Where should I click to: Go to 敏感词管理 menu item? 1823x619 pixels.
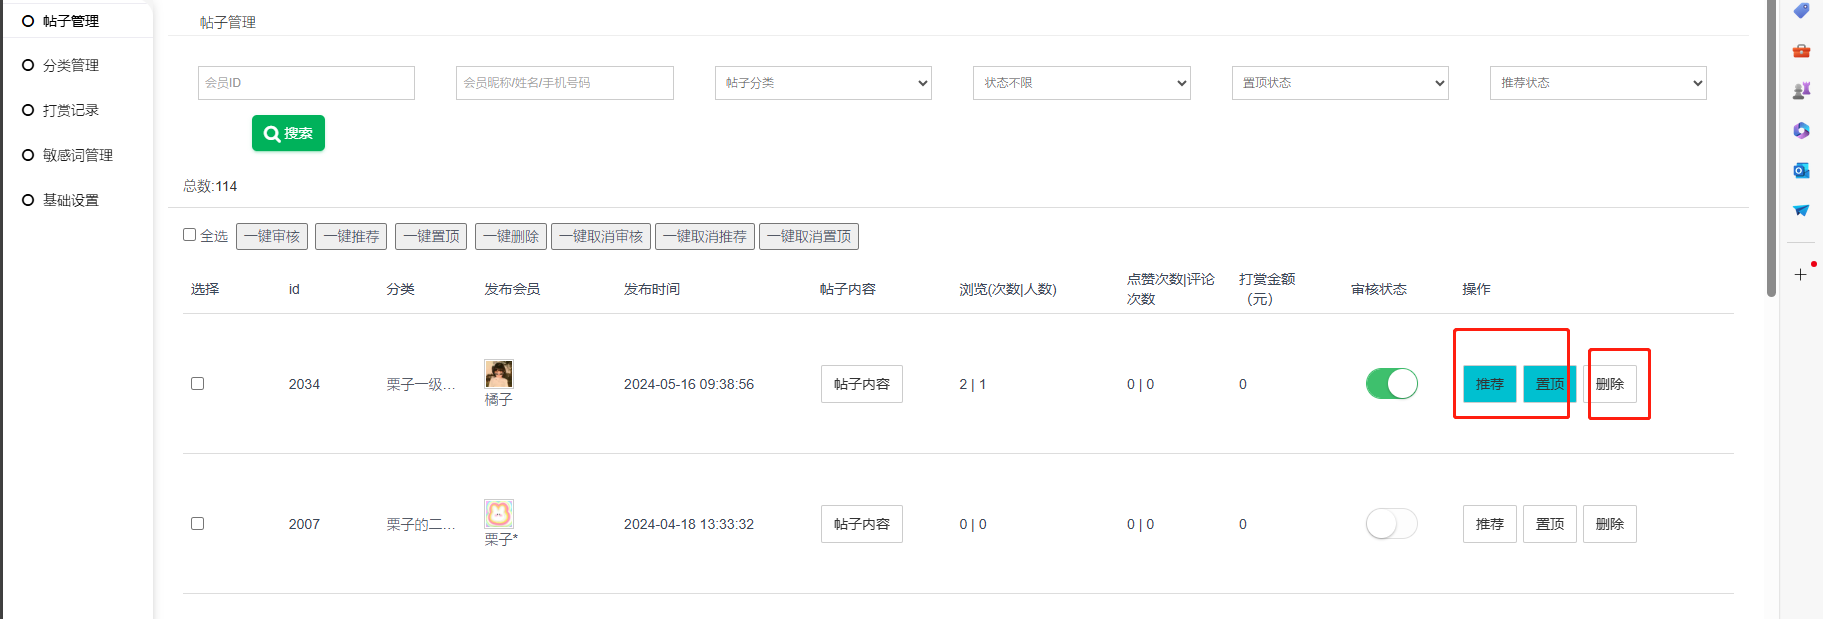point(77,155)
